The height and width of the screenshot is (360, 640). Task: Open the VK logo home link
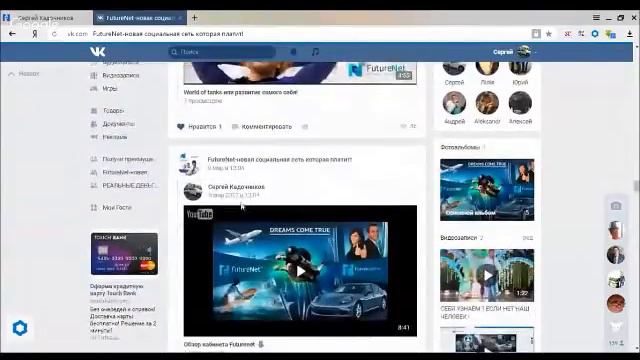pos(98,52)
